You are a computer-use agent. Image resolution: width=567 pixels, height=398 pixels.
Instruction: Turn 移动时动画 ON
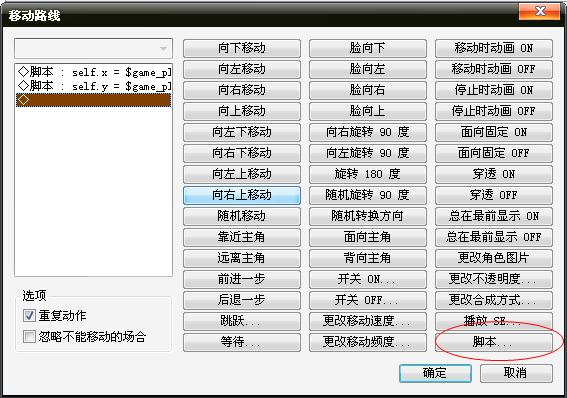tap(494, 48)
